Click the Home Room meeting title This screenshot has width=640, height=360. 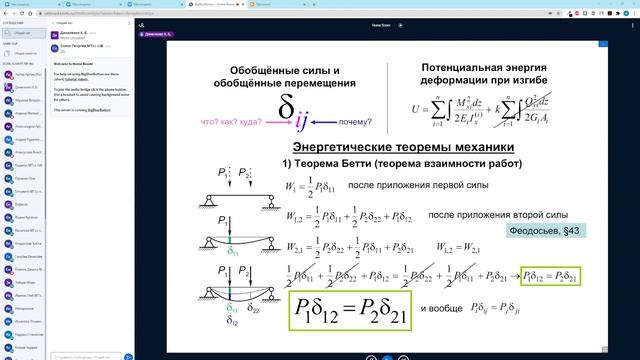(x=381, y=25)
